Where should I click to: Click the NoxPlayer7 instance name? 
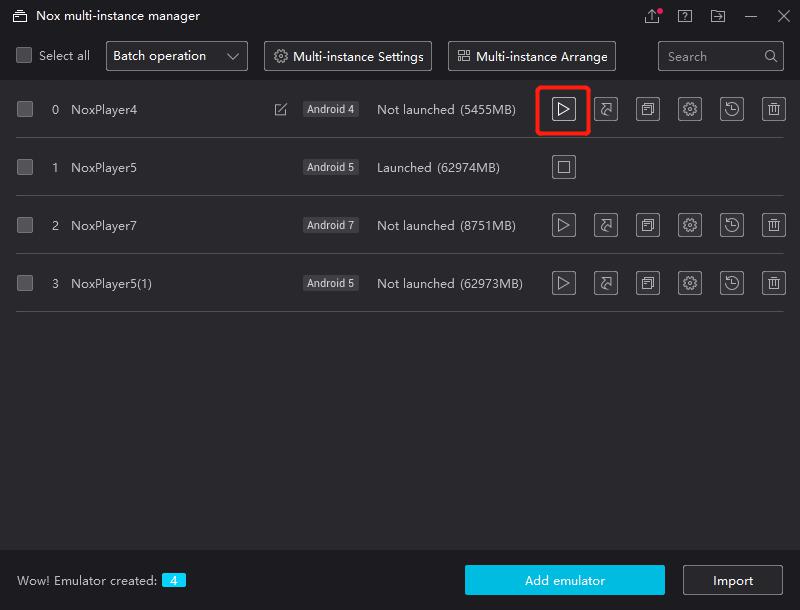(104, 226)
